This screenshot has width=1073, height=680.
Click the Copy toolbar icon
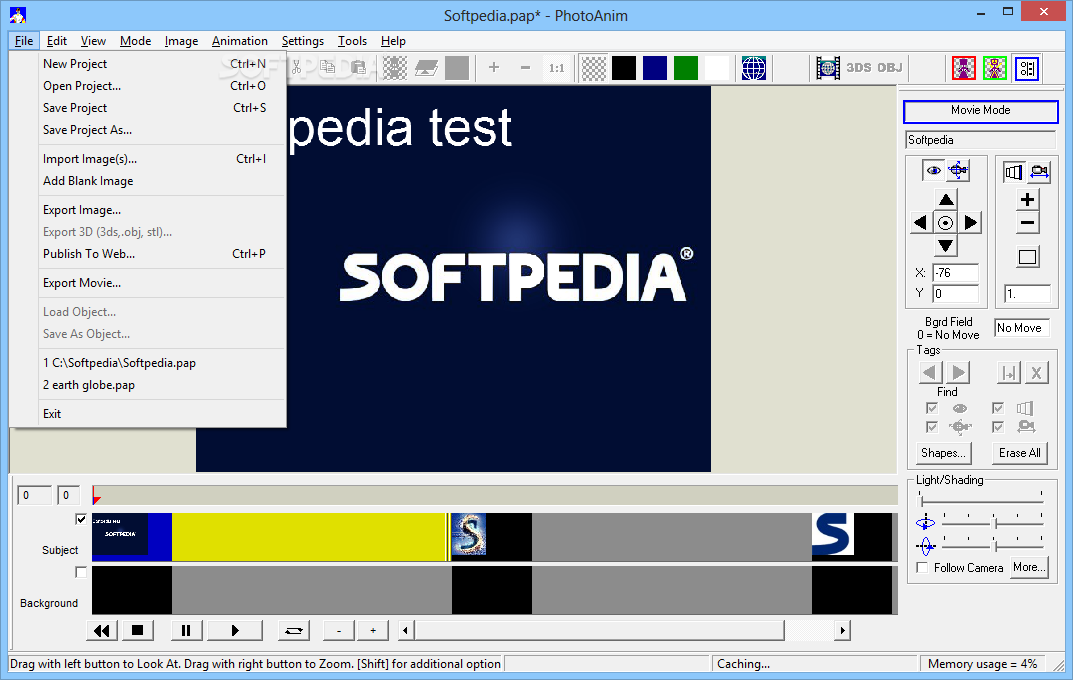pyautogui.click(x=328, y=67)
